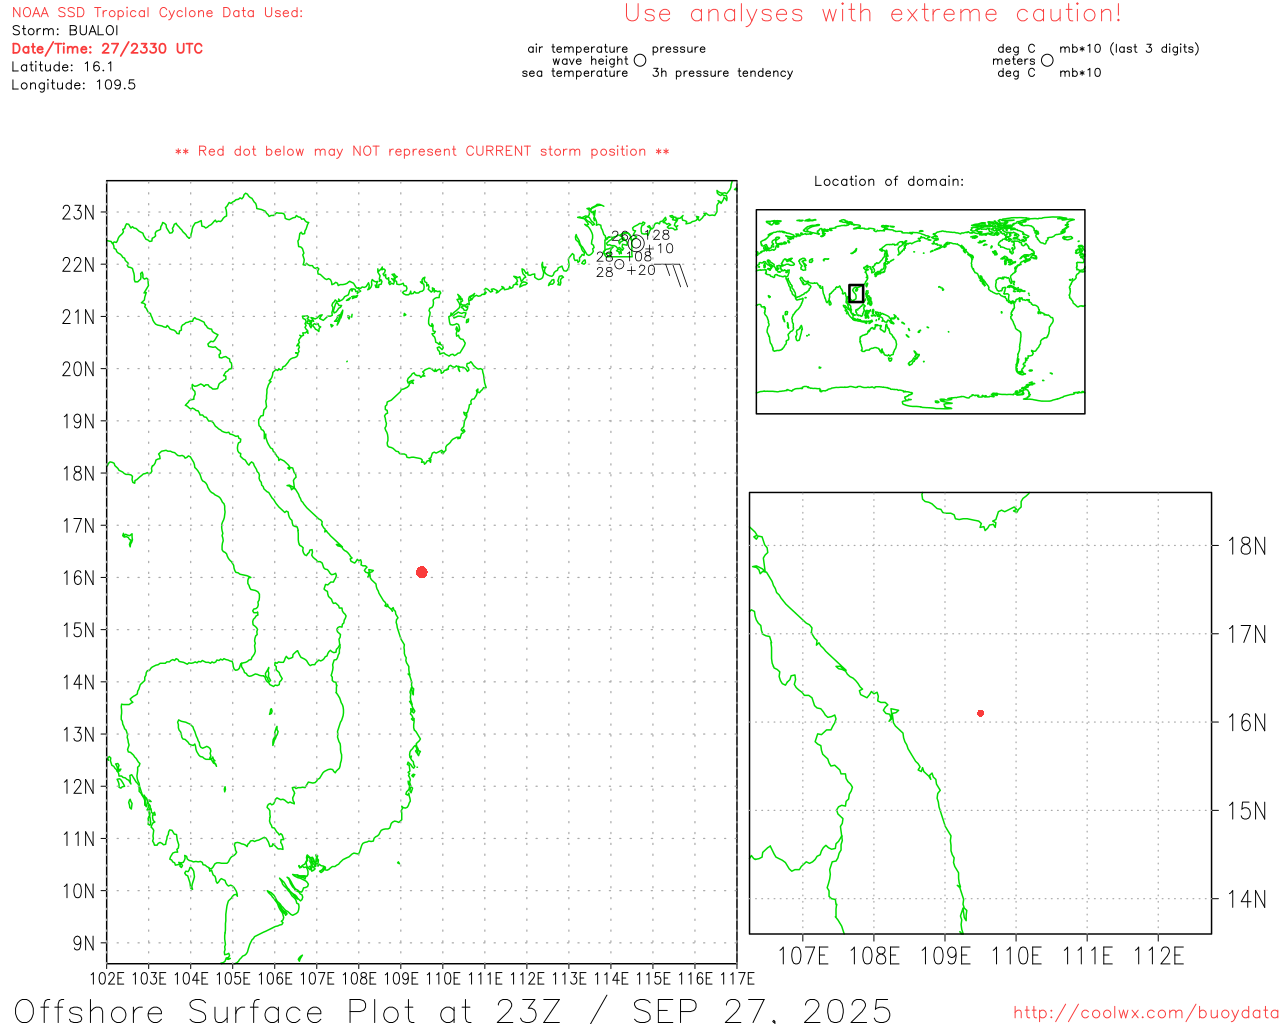The height and width of the screenshot is (1024, 1280).
Task: Click the '16N' label on the main map left axis
Action: (79, 578)
